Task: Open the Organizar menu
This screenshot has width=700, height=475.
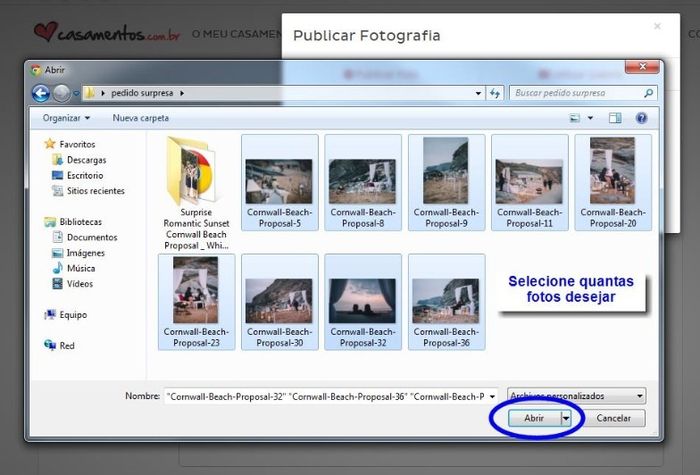Action: tap(66, 118)
